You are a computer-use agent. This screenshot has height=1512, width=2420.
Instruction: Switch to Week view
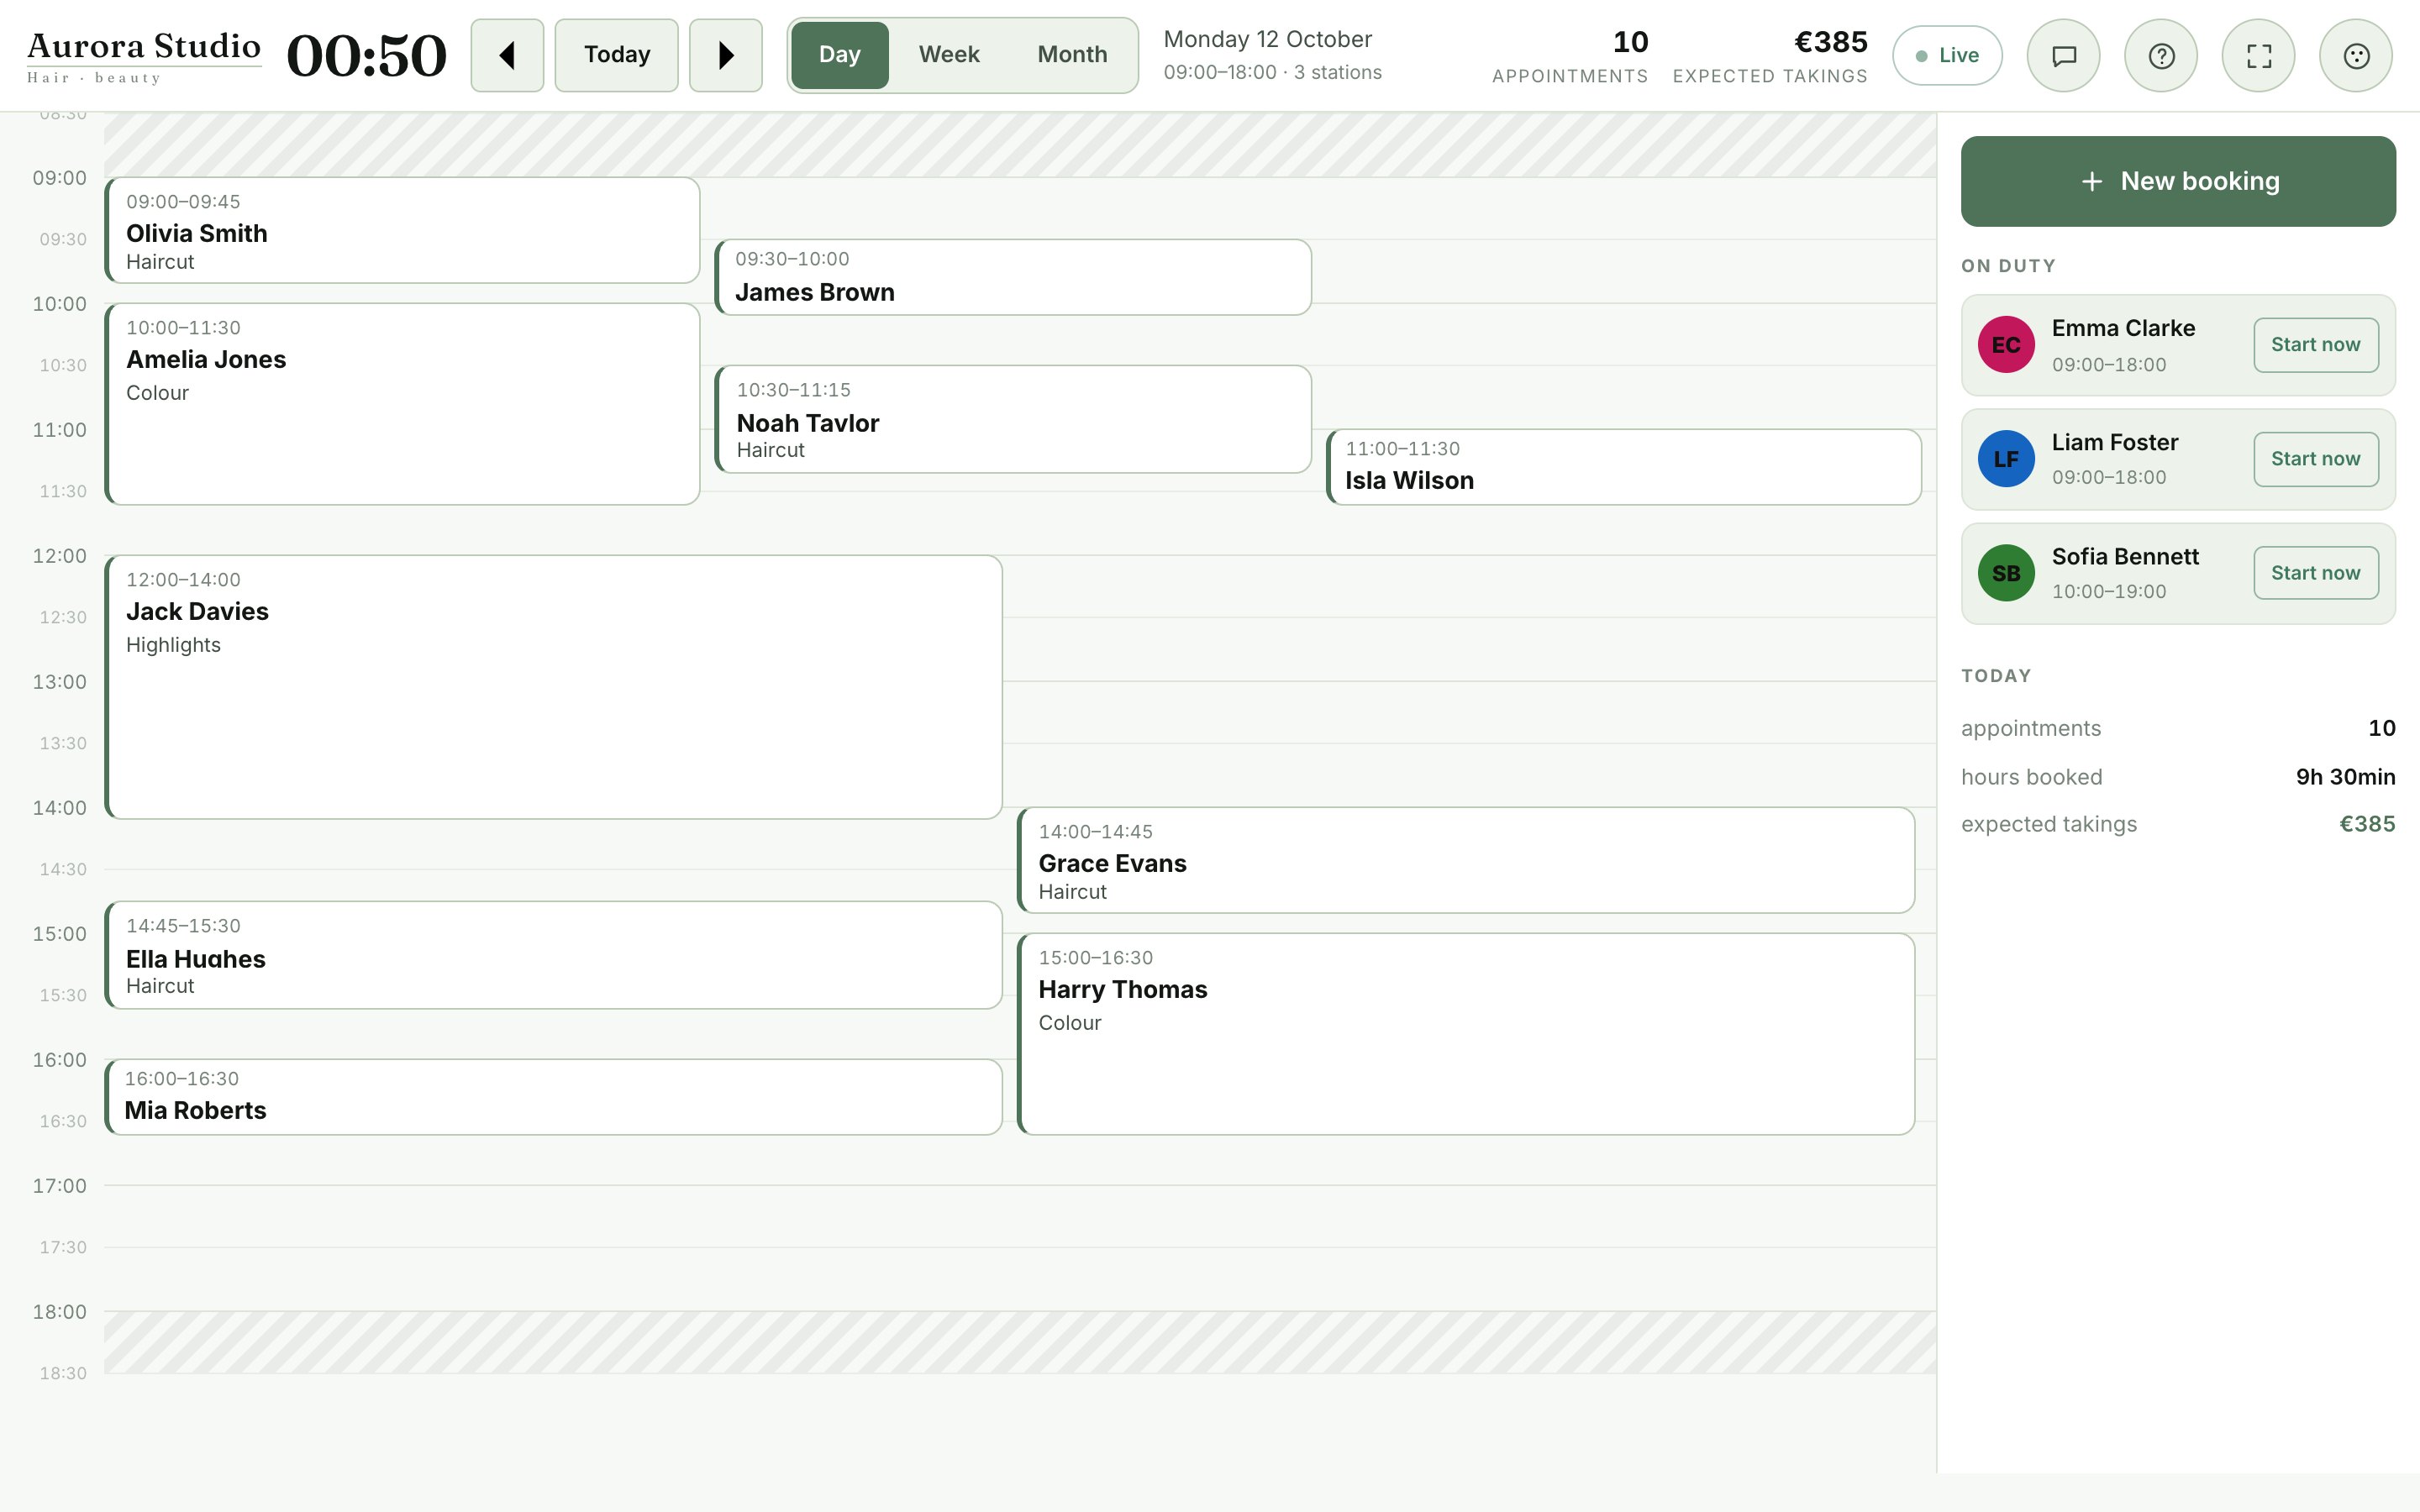click(949, 55)
